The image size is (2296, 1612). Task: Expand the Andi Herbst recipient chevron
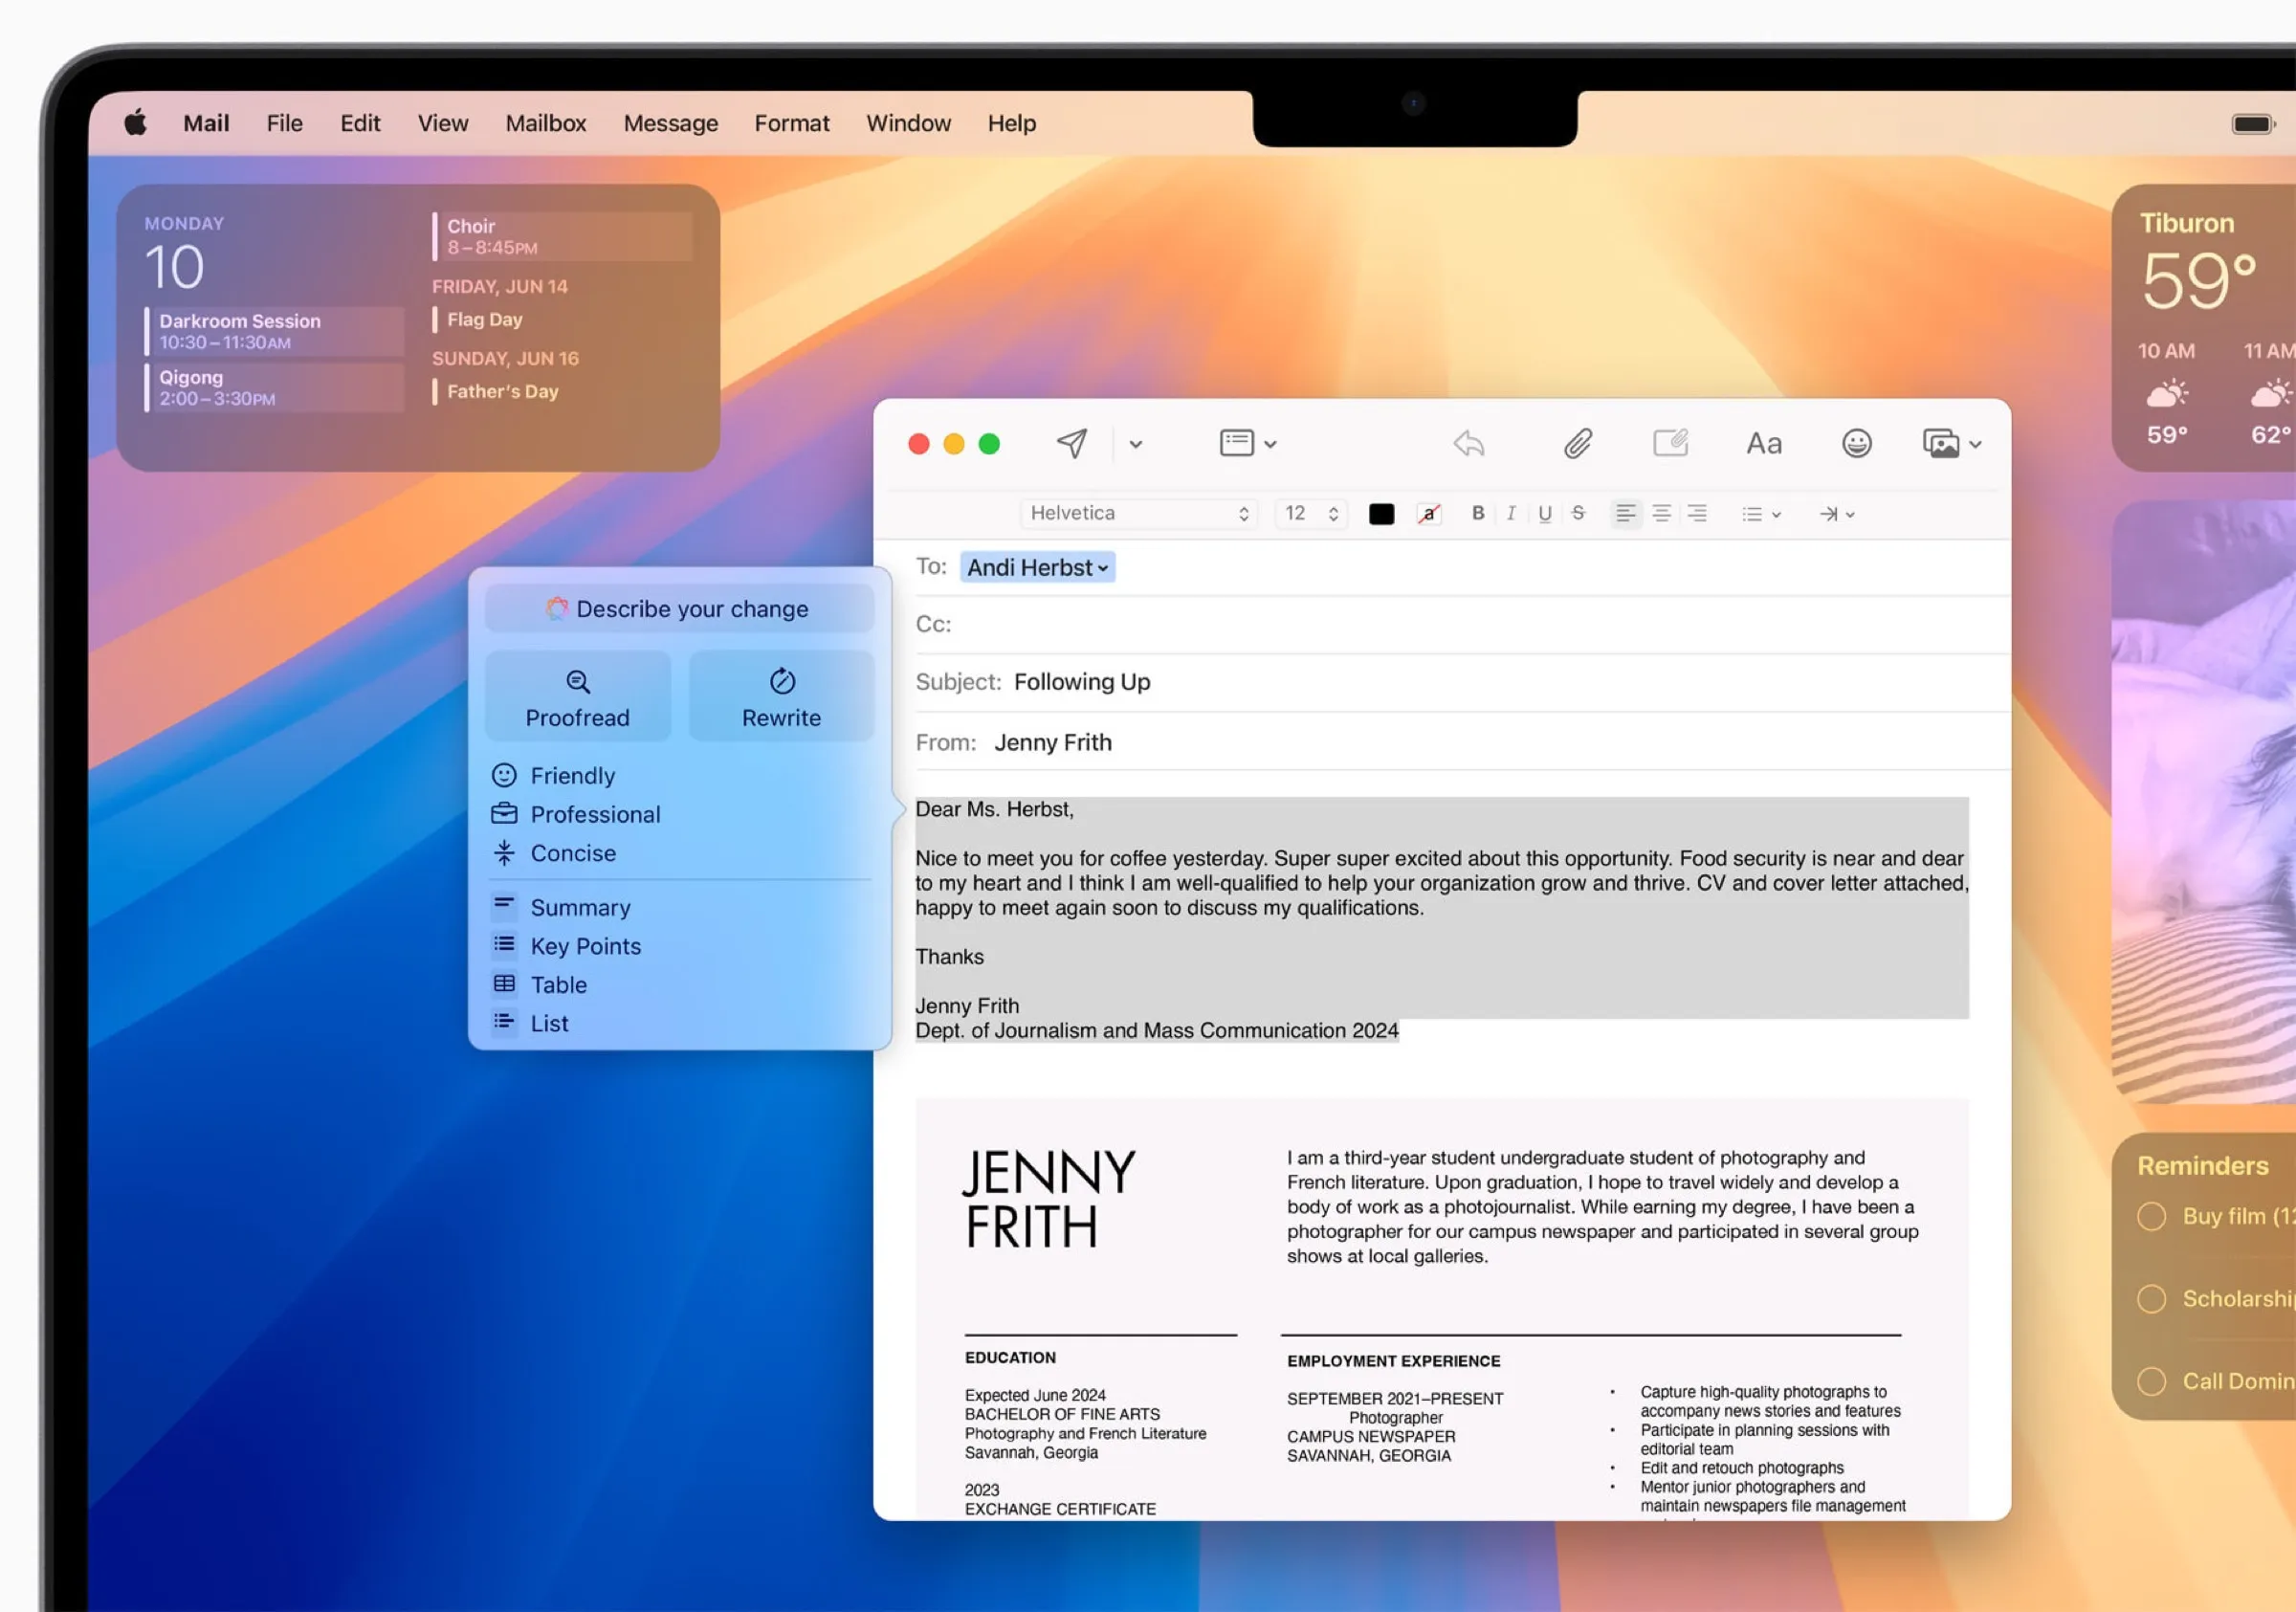pyautogui.click(x=1103, y=567)
